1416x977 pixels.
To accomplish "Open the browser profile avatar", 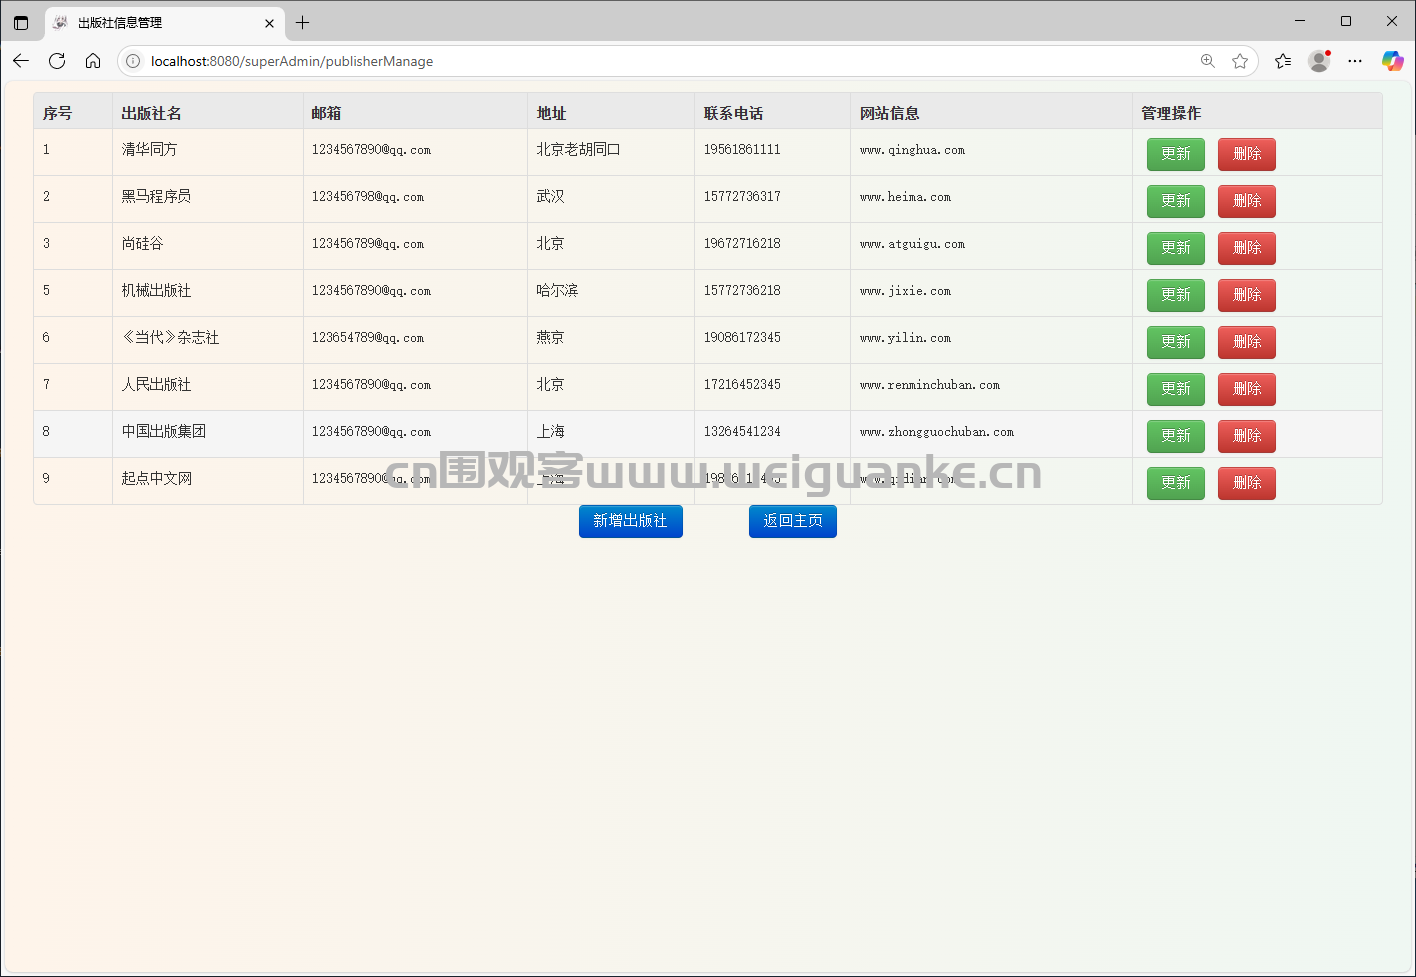I will pos(1319,61).
